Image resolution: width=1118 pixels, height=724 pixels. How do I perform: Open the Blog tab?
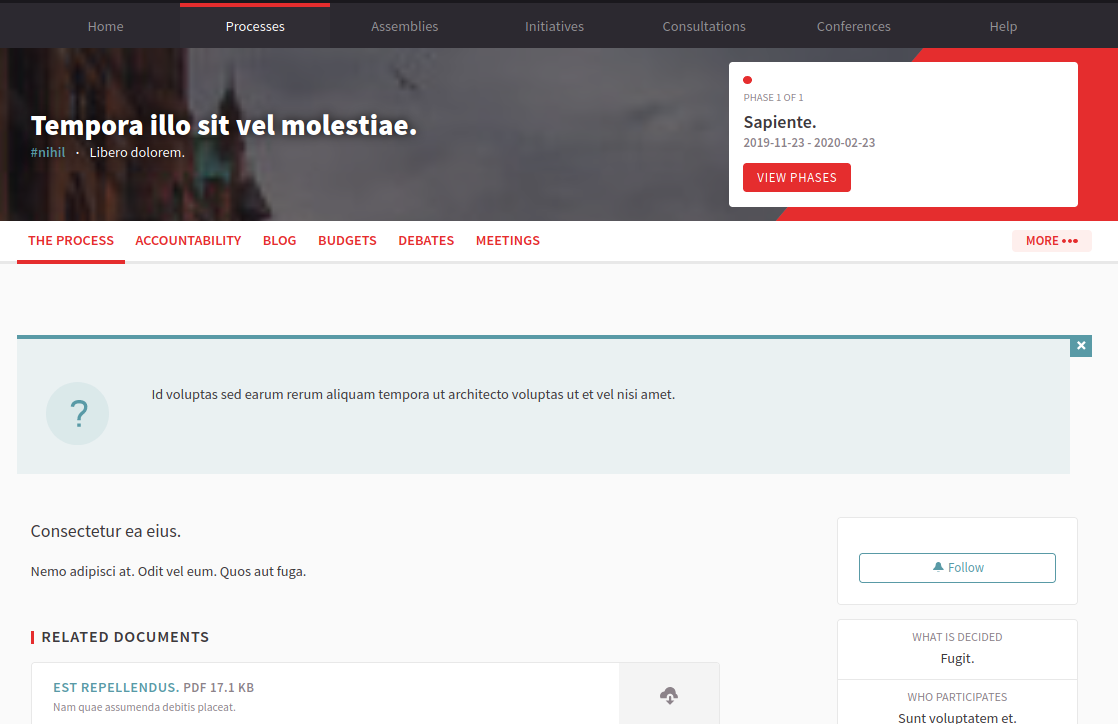[279, 241]
